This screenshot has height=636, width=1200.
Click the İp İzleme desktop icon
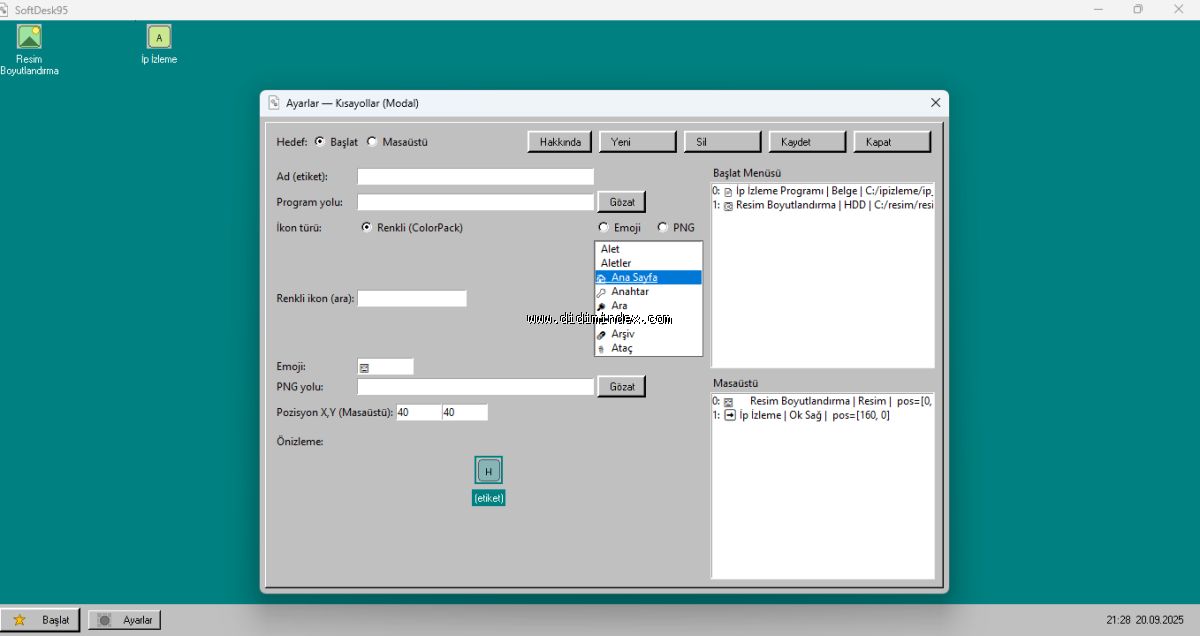[158, 38]
